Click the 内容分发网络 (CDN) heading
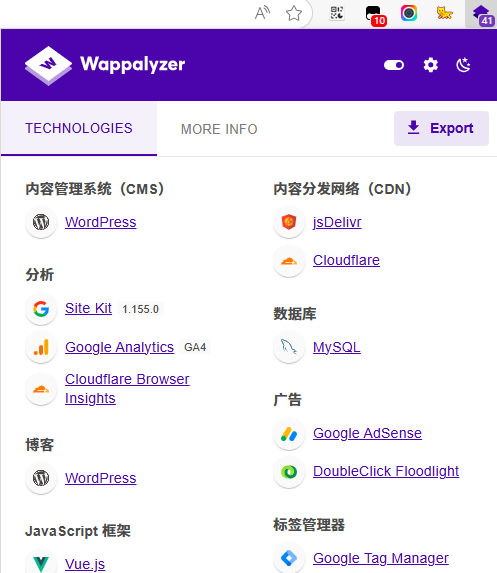Viewport: 497px width, 573px height. click(x=342, y=189)
